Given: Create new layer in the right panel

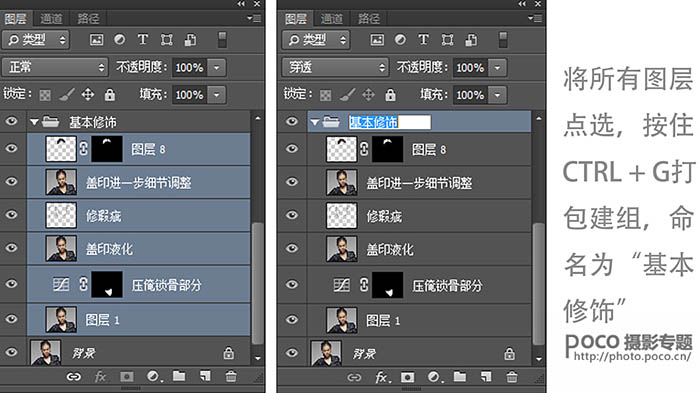Looking at the screenshot, I should [485, 377].
